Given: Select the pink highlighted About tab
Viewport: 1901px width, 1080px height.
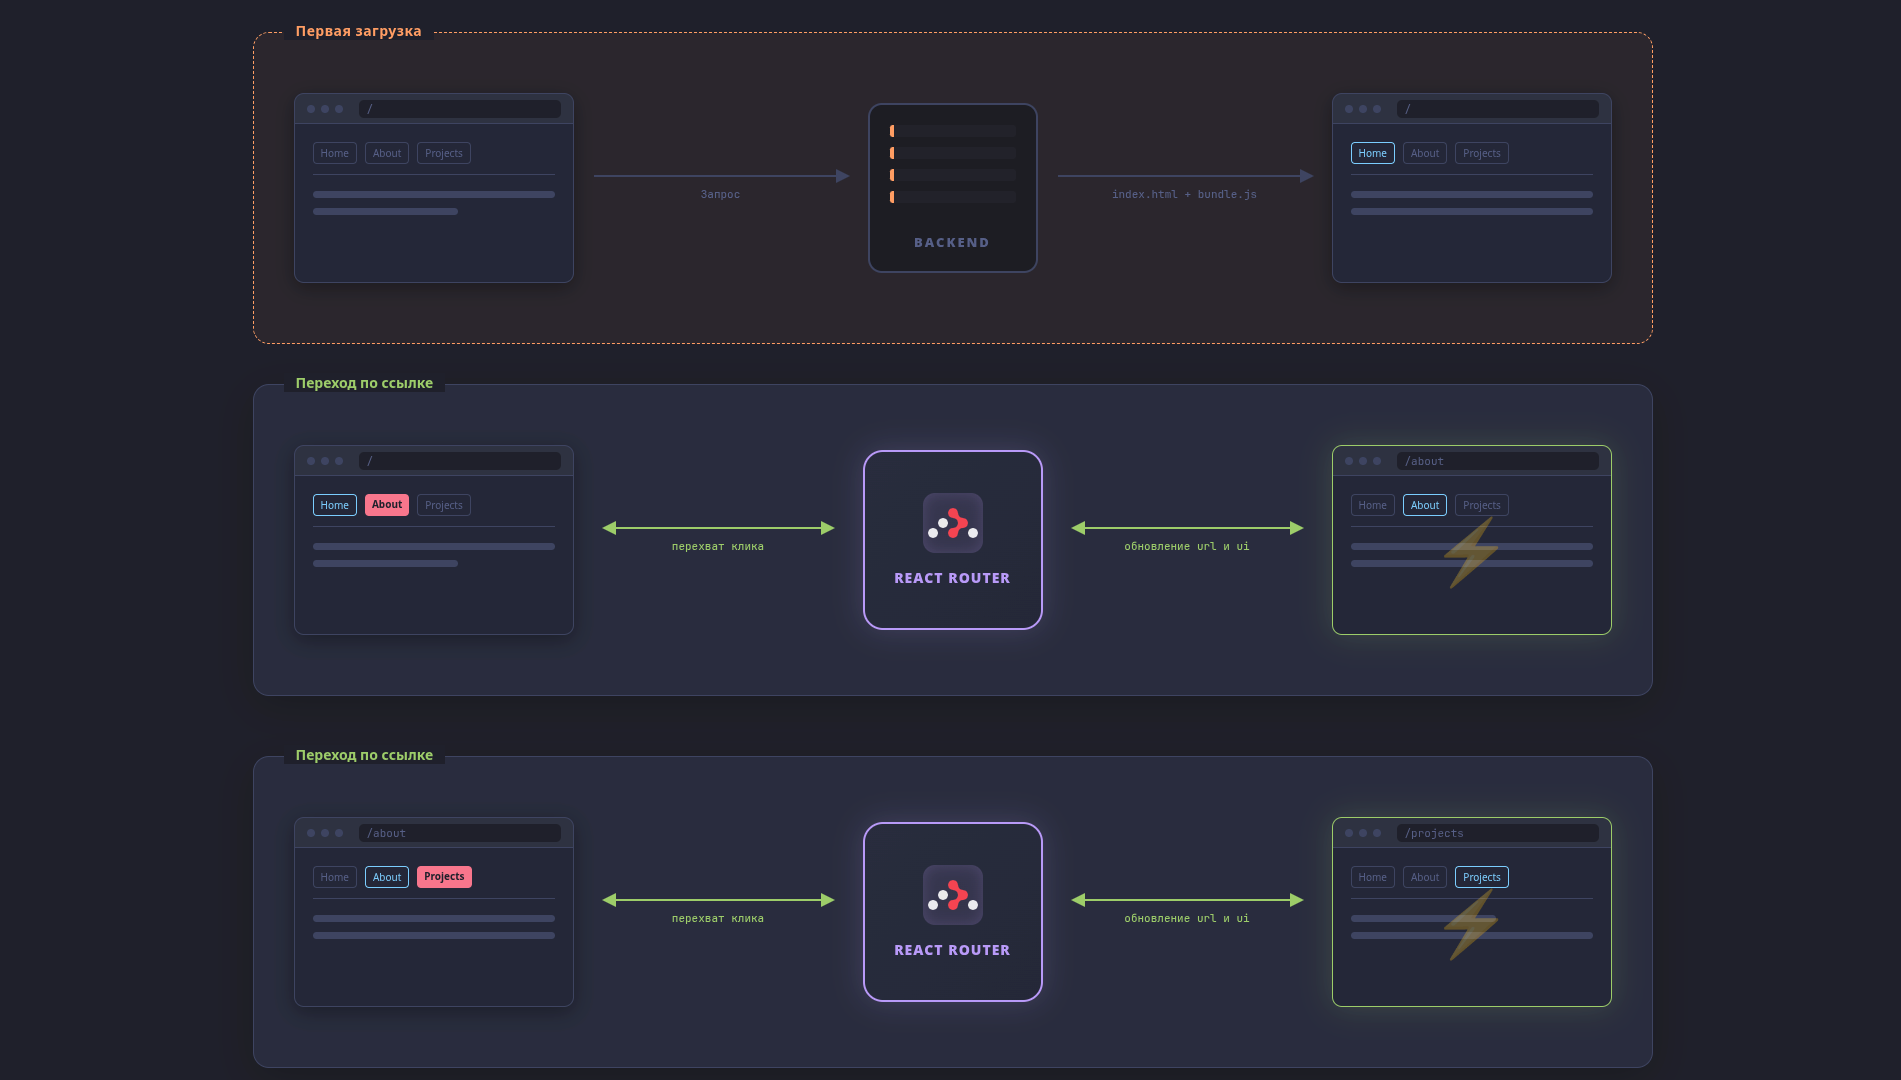Looking at the screenshot, I should coord(387,505).
